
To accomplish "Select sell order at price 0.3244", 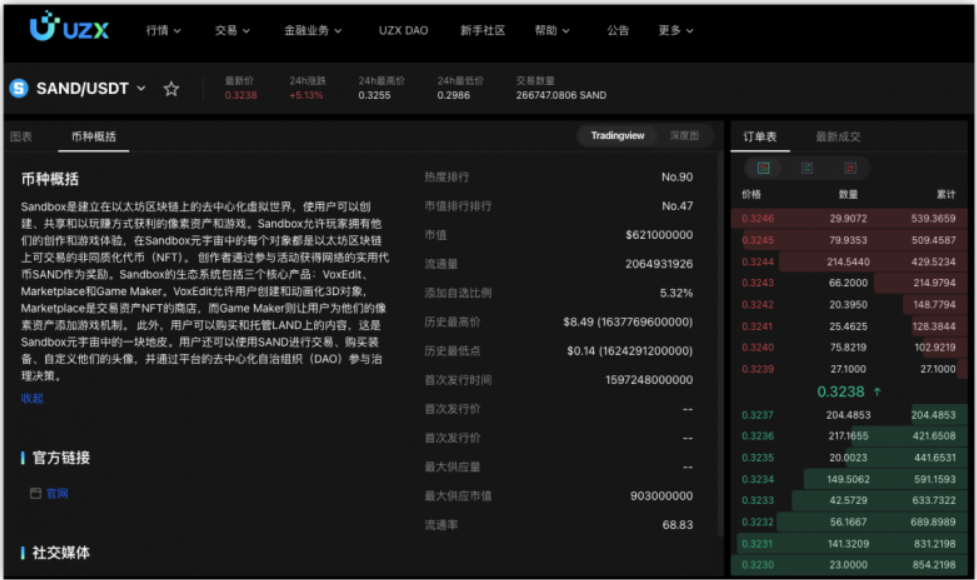I will [x=849, y=262].
